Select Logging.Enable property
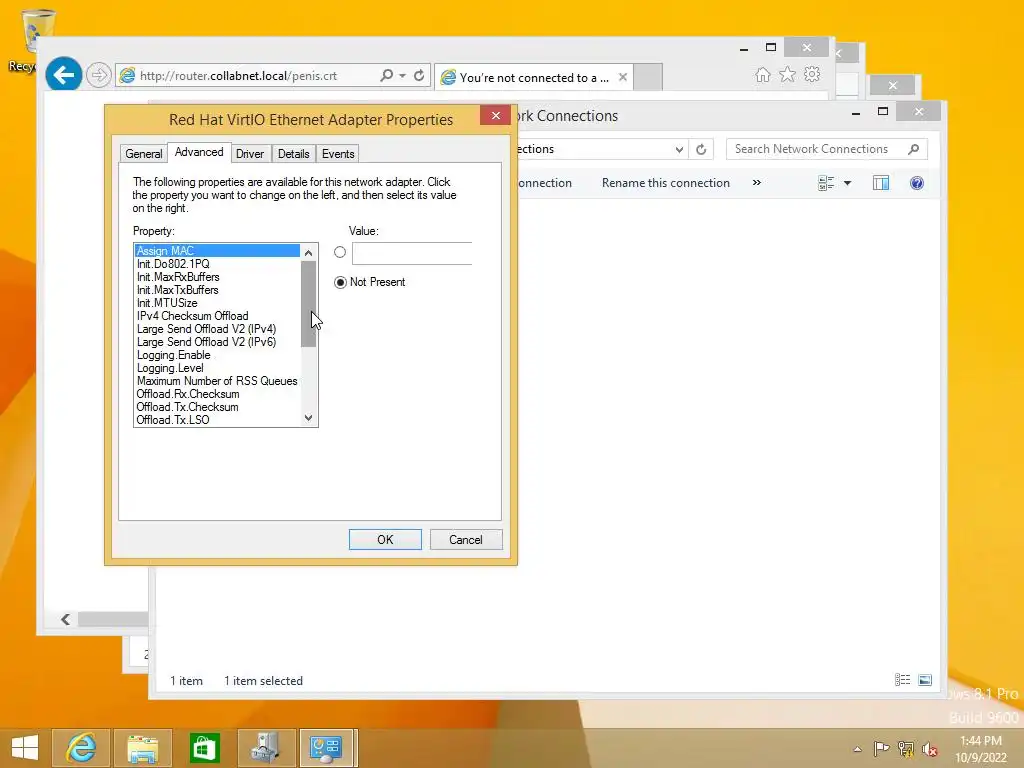 pos(217,355)
